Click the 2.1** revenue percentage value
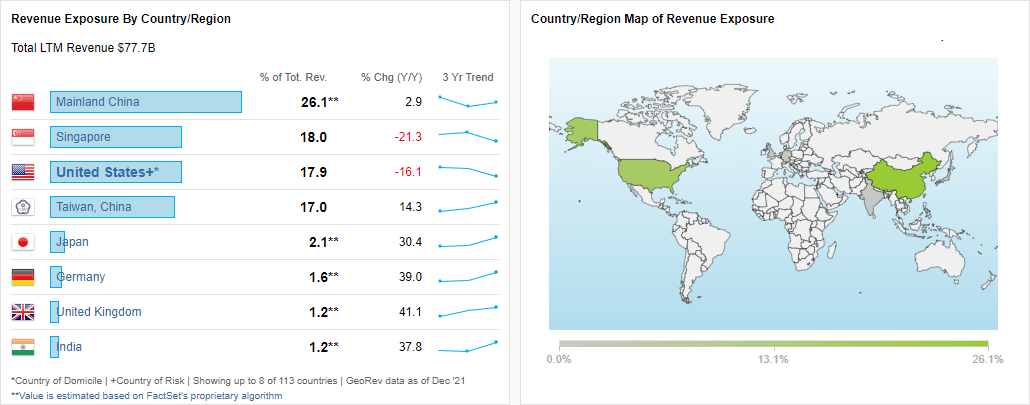The height and width of the screenshot is (405, 1030). 324,242
